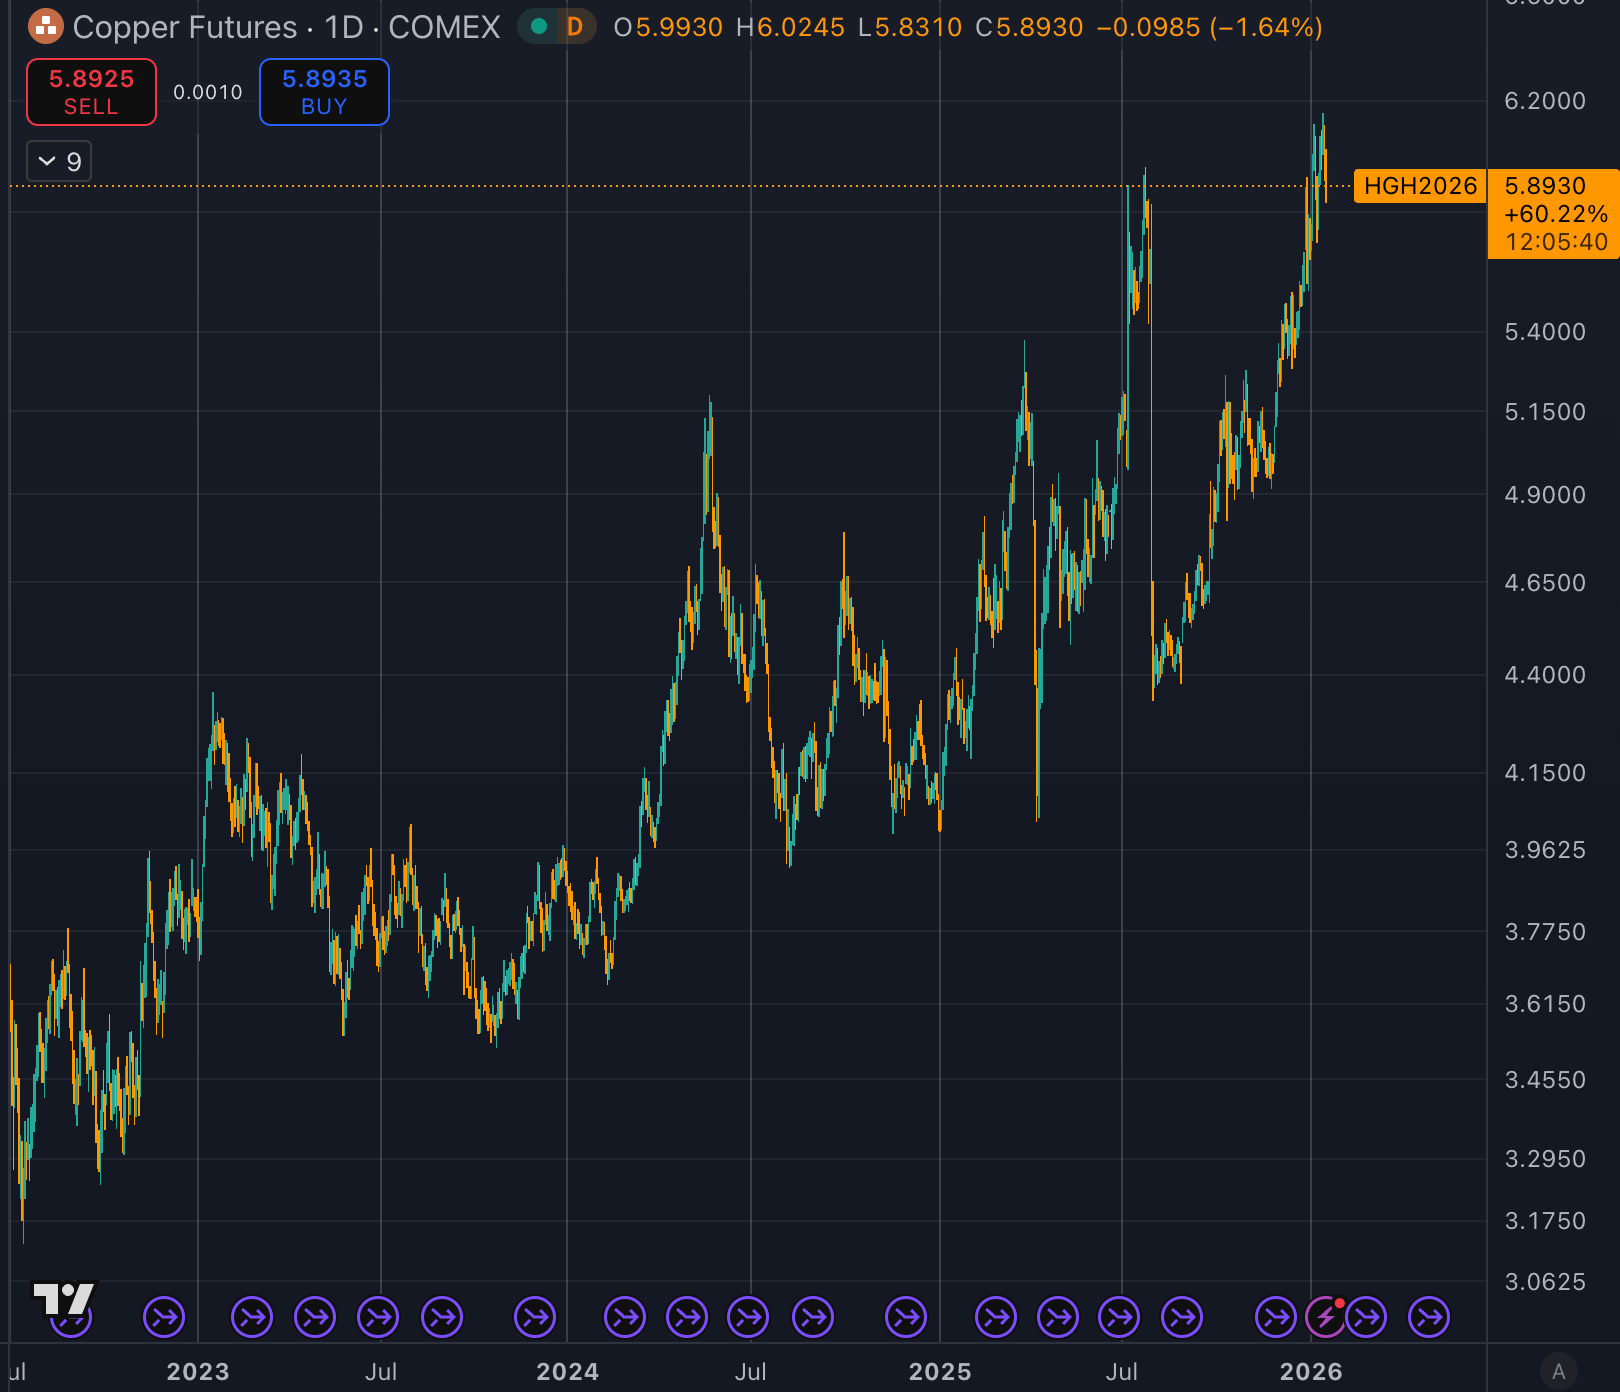The image size is (1620, 1392).
Task: Click the 3.6150 price axis label
Action: point(1545,1004)
